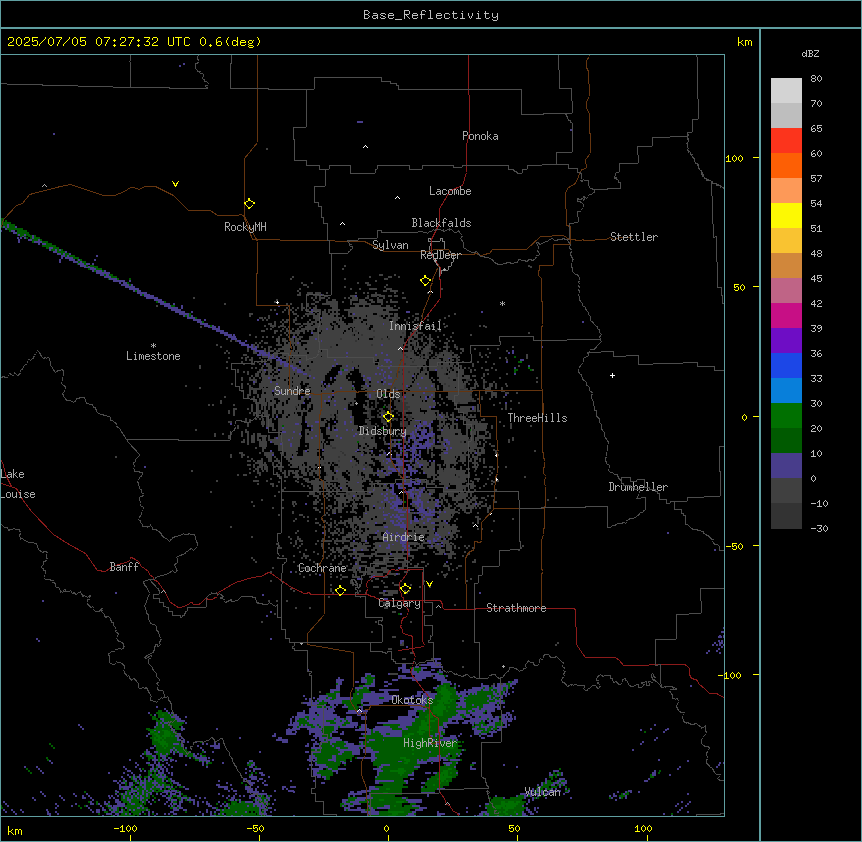Screen dimensions: 862x842
Task: Click the Base_Reflectivity title
Action: coord(431,15)
